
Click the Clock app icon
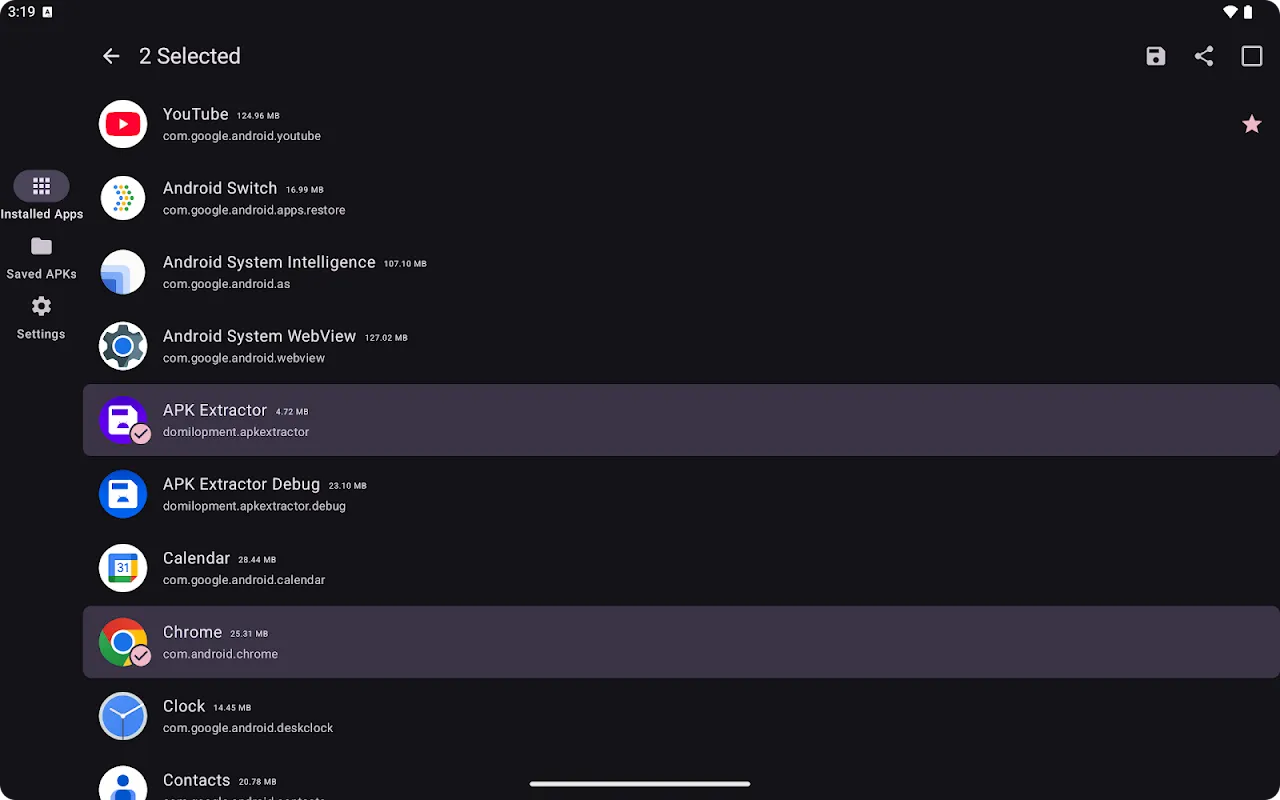point(122,716)
